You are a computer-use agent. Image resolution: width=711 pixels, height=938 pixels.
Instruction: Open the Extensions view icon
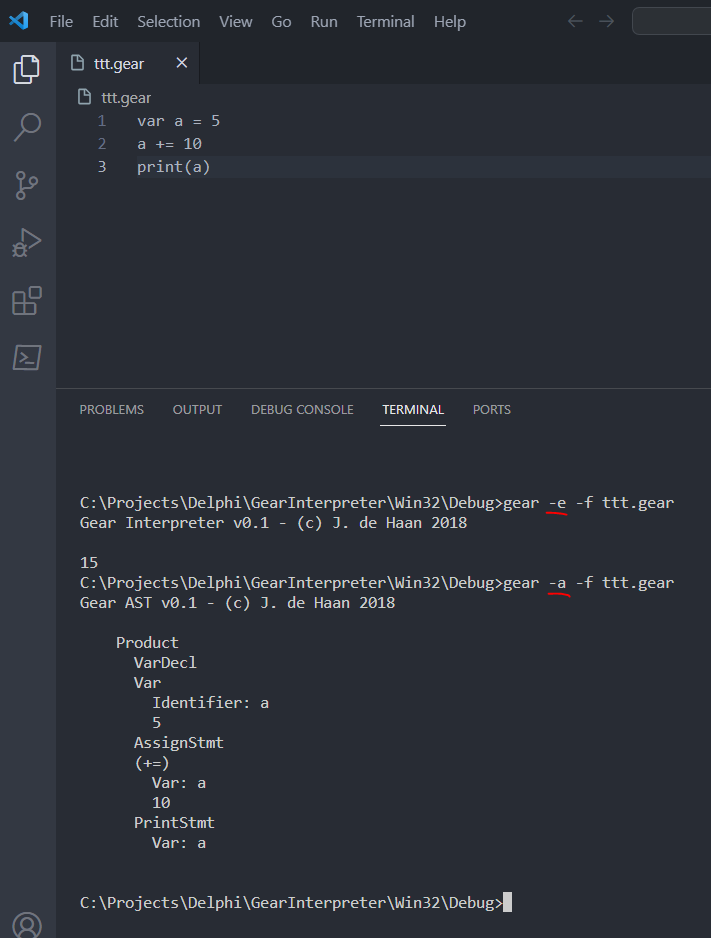[x=27, y=300]
